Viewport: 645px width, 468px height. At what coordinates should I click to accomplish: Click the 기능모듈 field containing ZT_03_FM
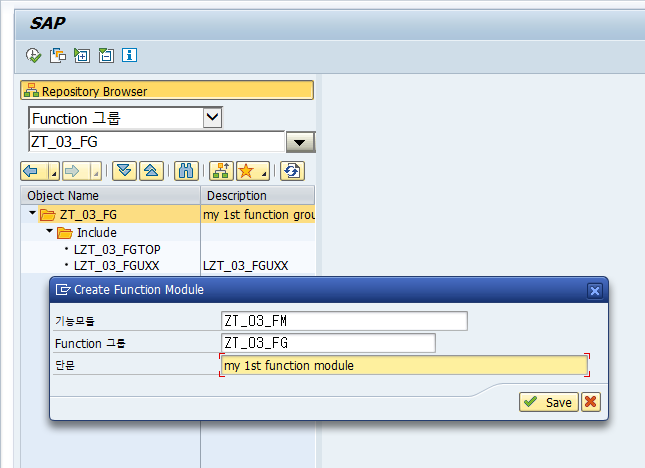point(344,321)
